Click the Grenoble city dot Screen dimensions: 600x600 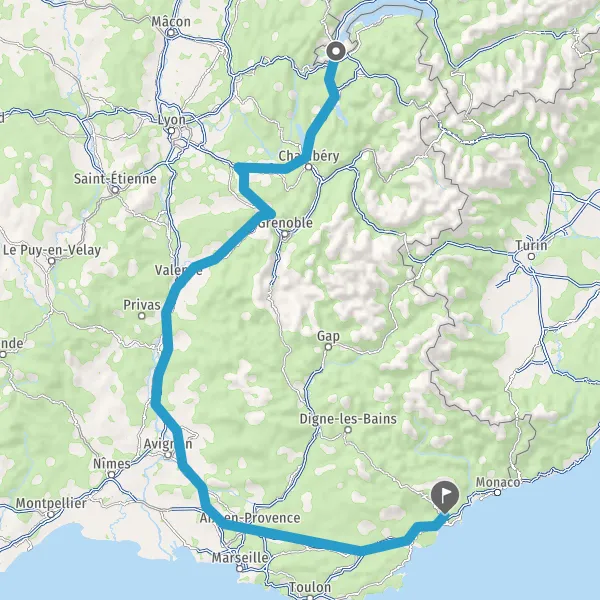pyautogui.click(x=285, y=234)
